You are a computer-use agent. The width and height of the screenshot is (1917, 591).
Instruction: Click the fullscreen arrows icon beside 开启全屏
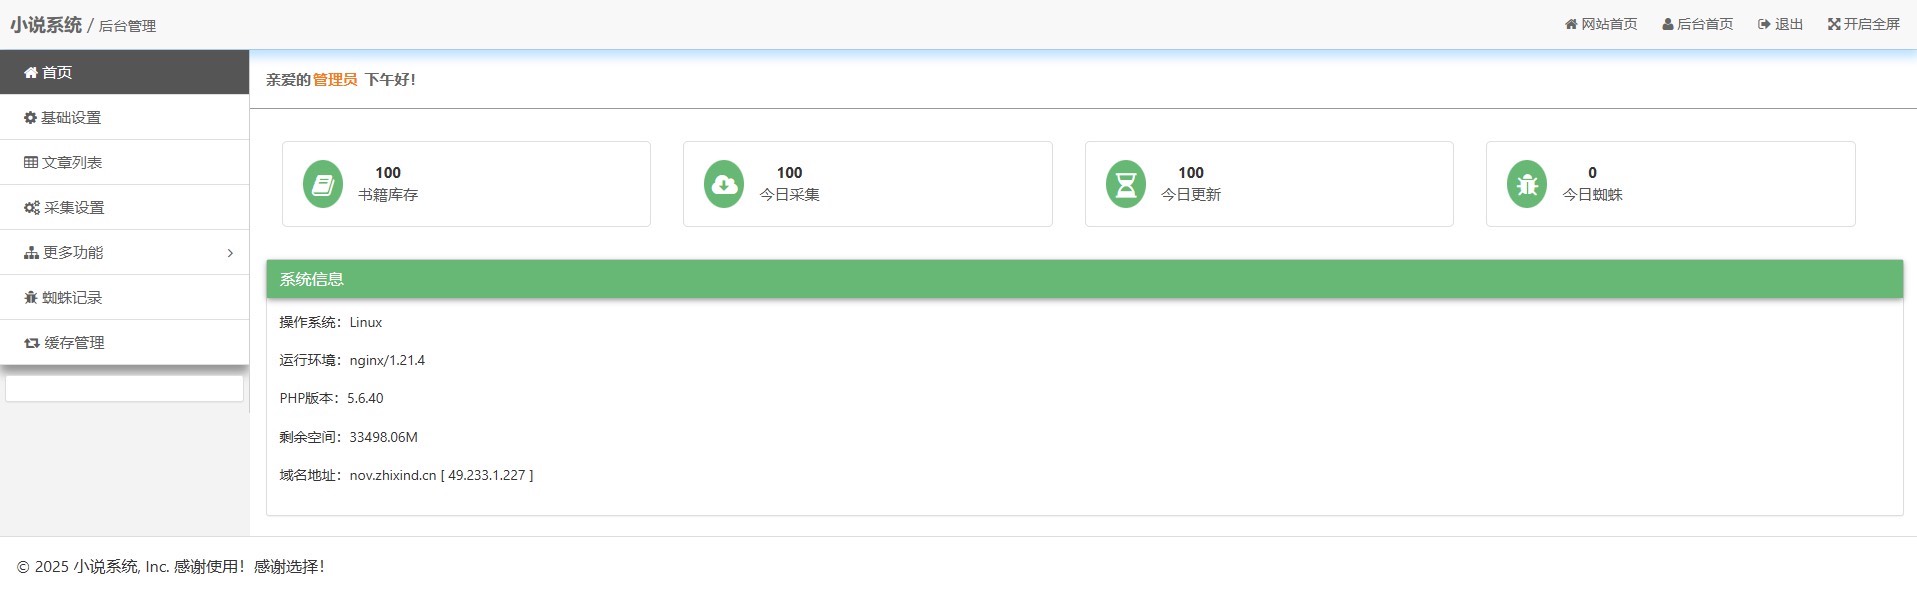click(1834, 24)
